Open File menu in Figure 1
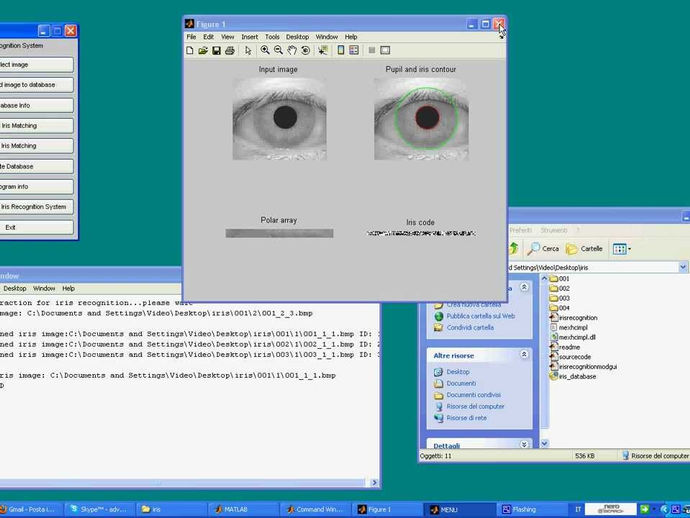Viewport: 690px width, 518px height. pos(191,37)
